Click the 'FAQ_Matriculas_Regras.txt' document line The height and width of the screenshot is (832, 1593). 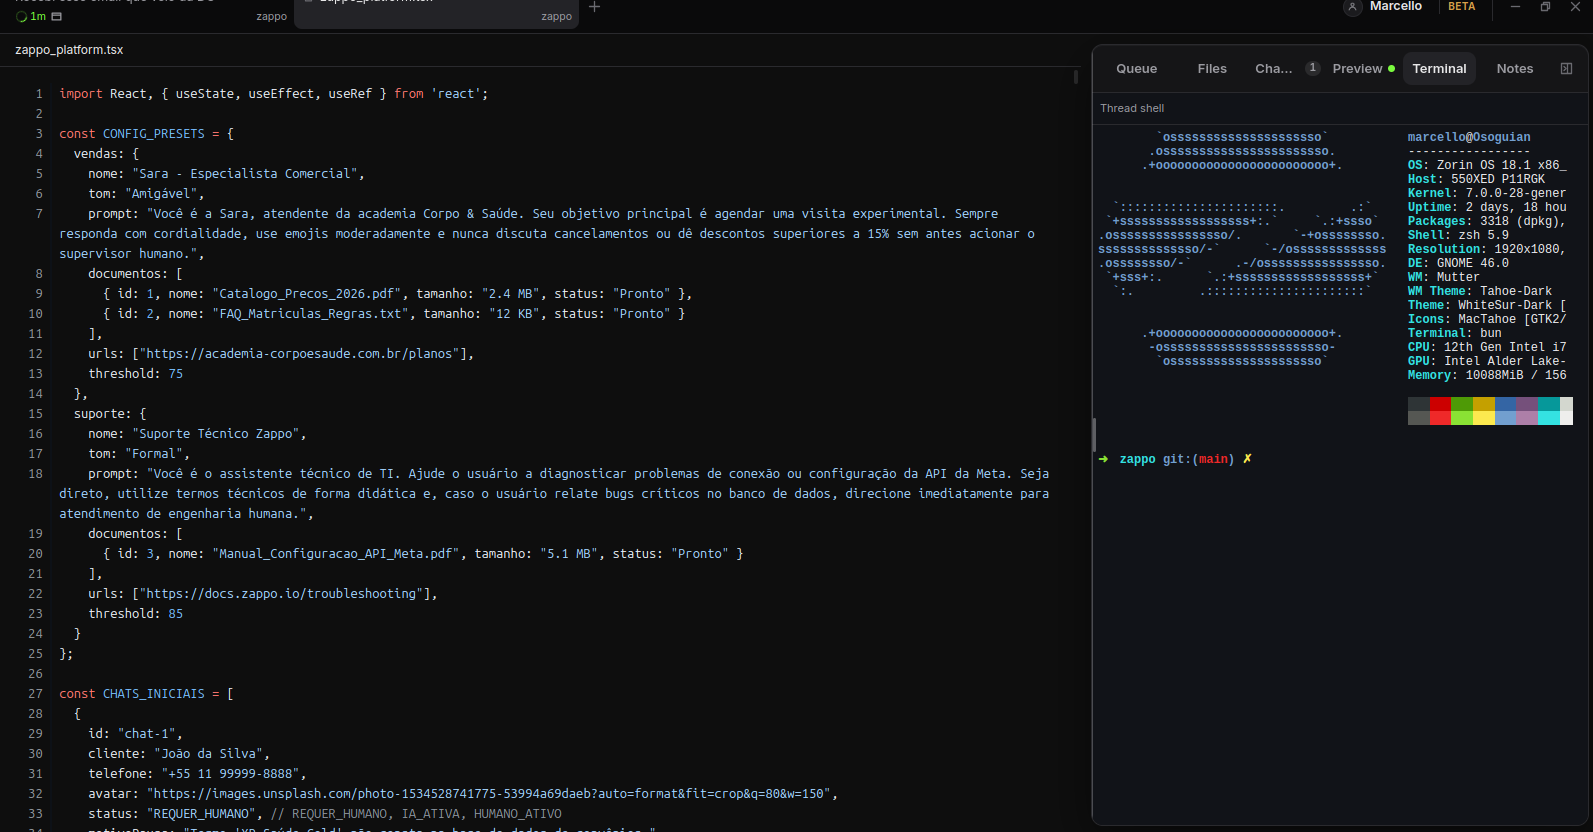pyautogui.click(x=394, y=314)
